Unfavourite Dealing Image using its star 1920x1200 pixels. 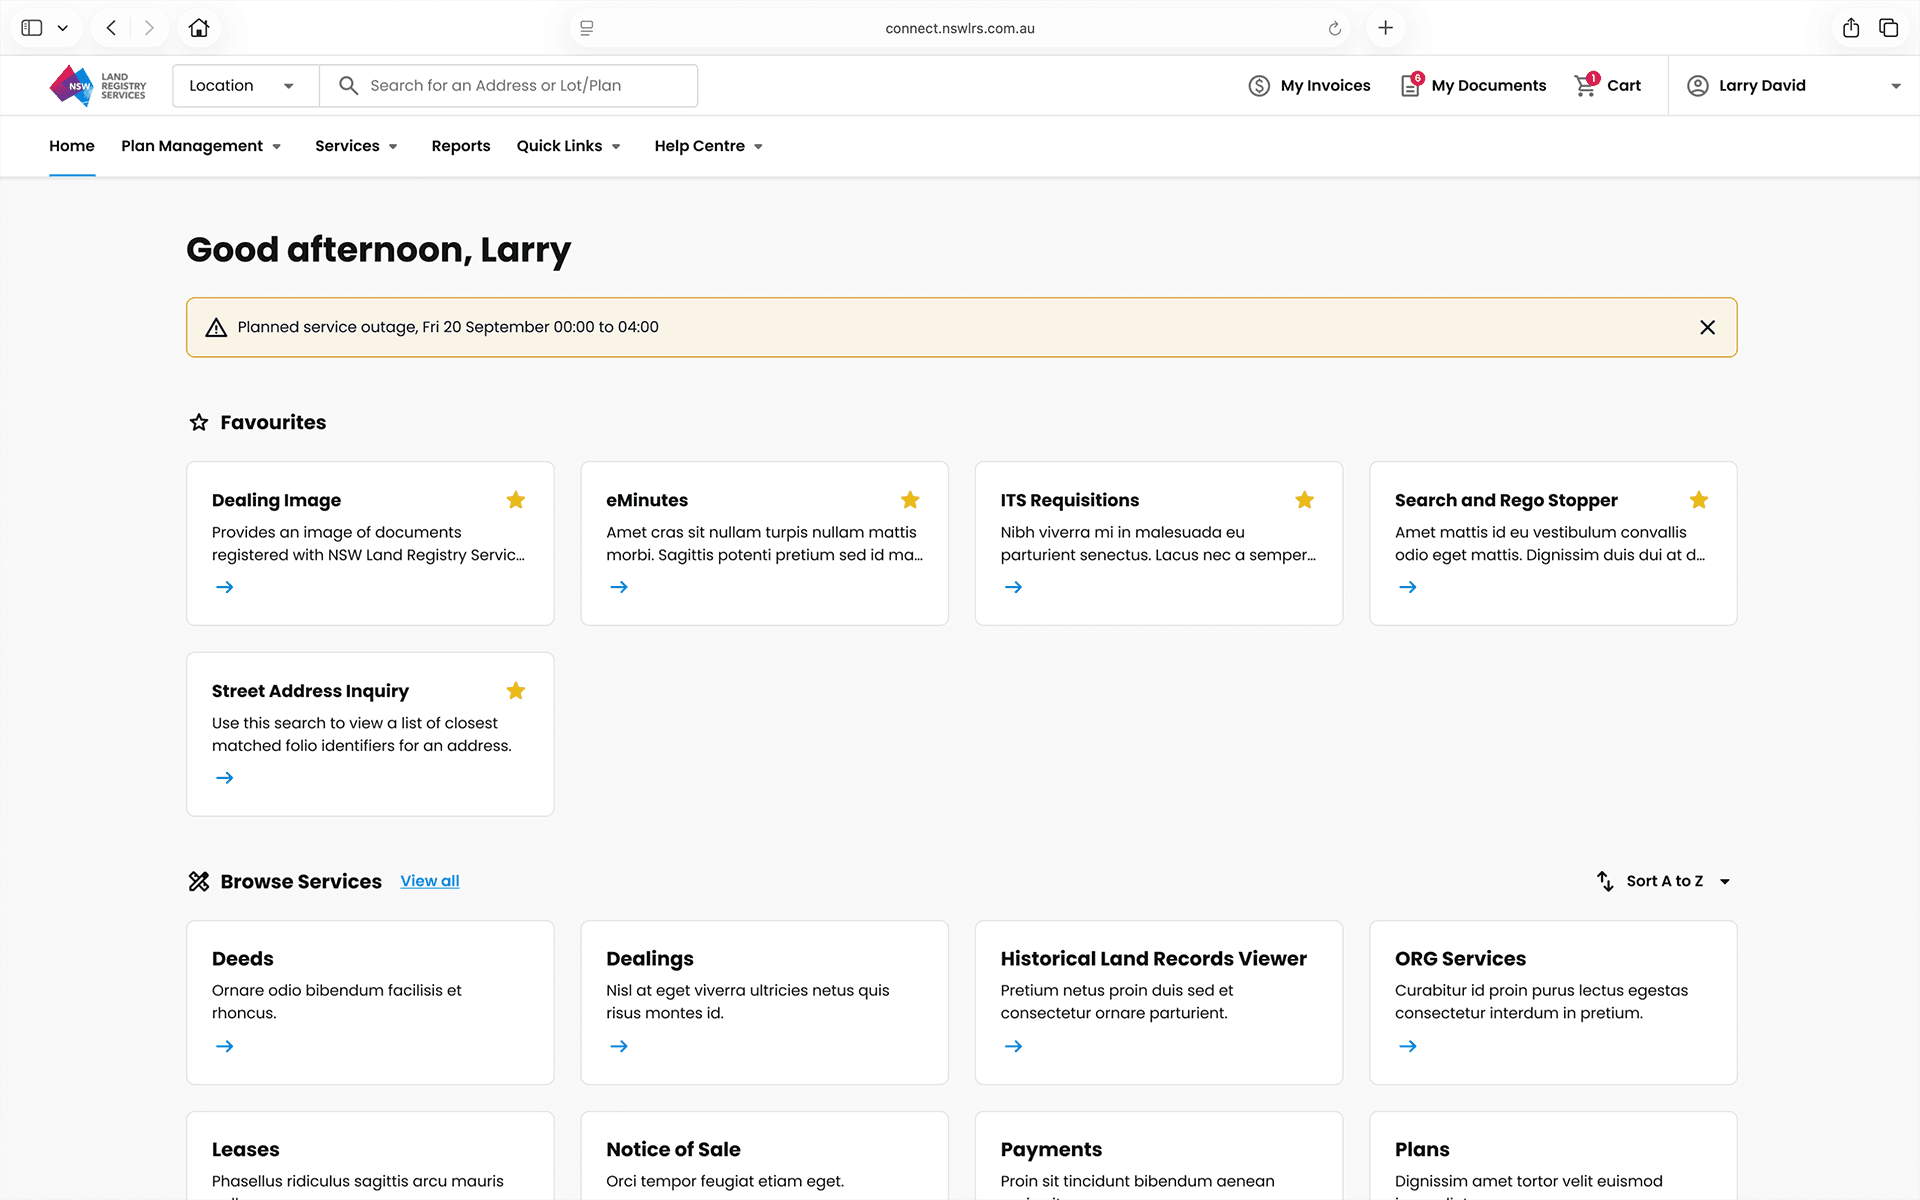[x=516, y=500]
